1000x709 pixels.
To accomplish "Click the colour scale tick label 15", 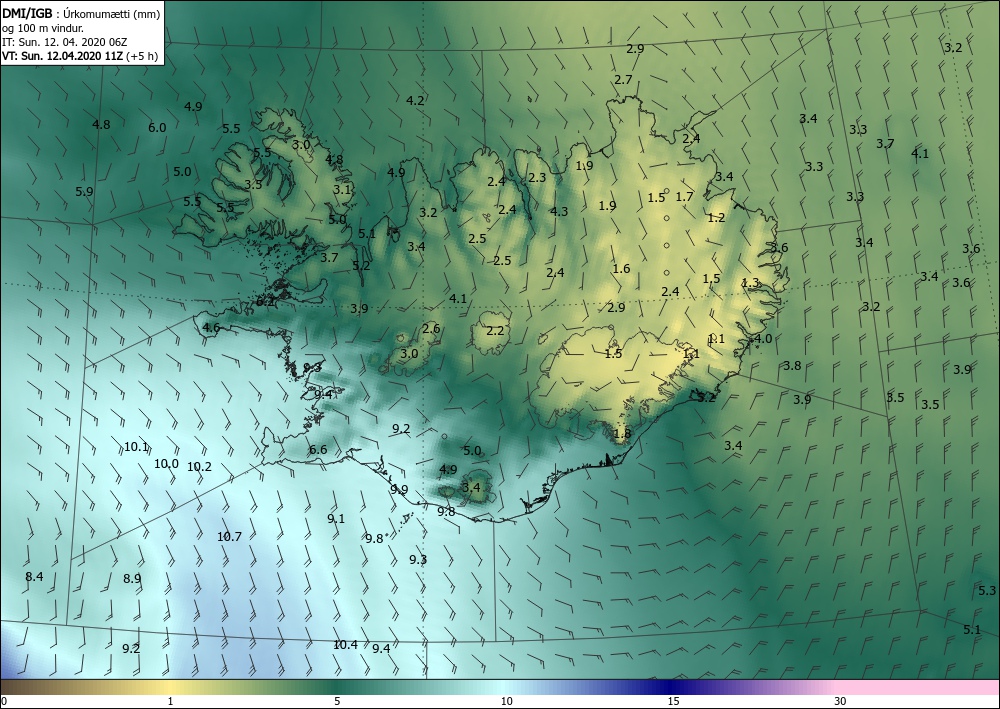I will point(673,702).
